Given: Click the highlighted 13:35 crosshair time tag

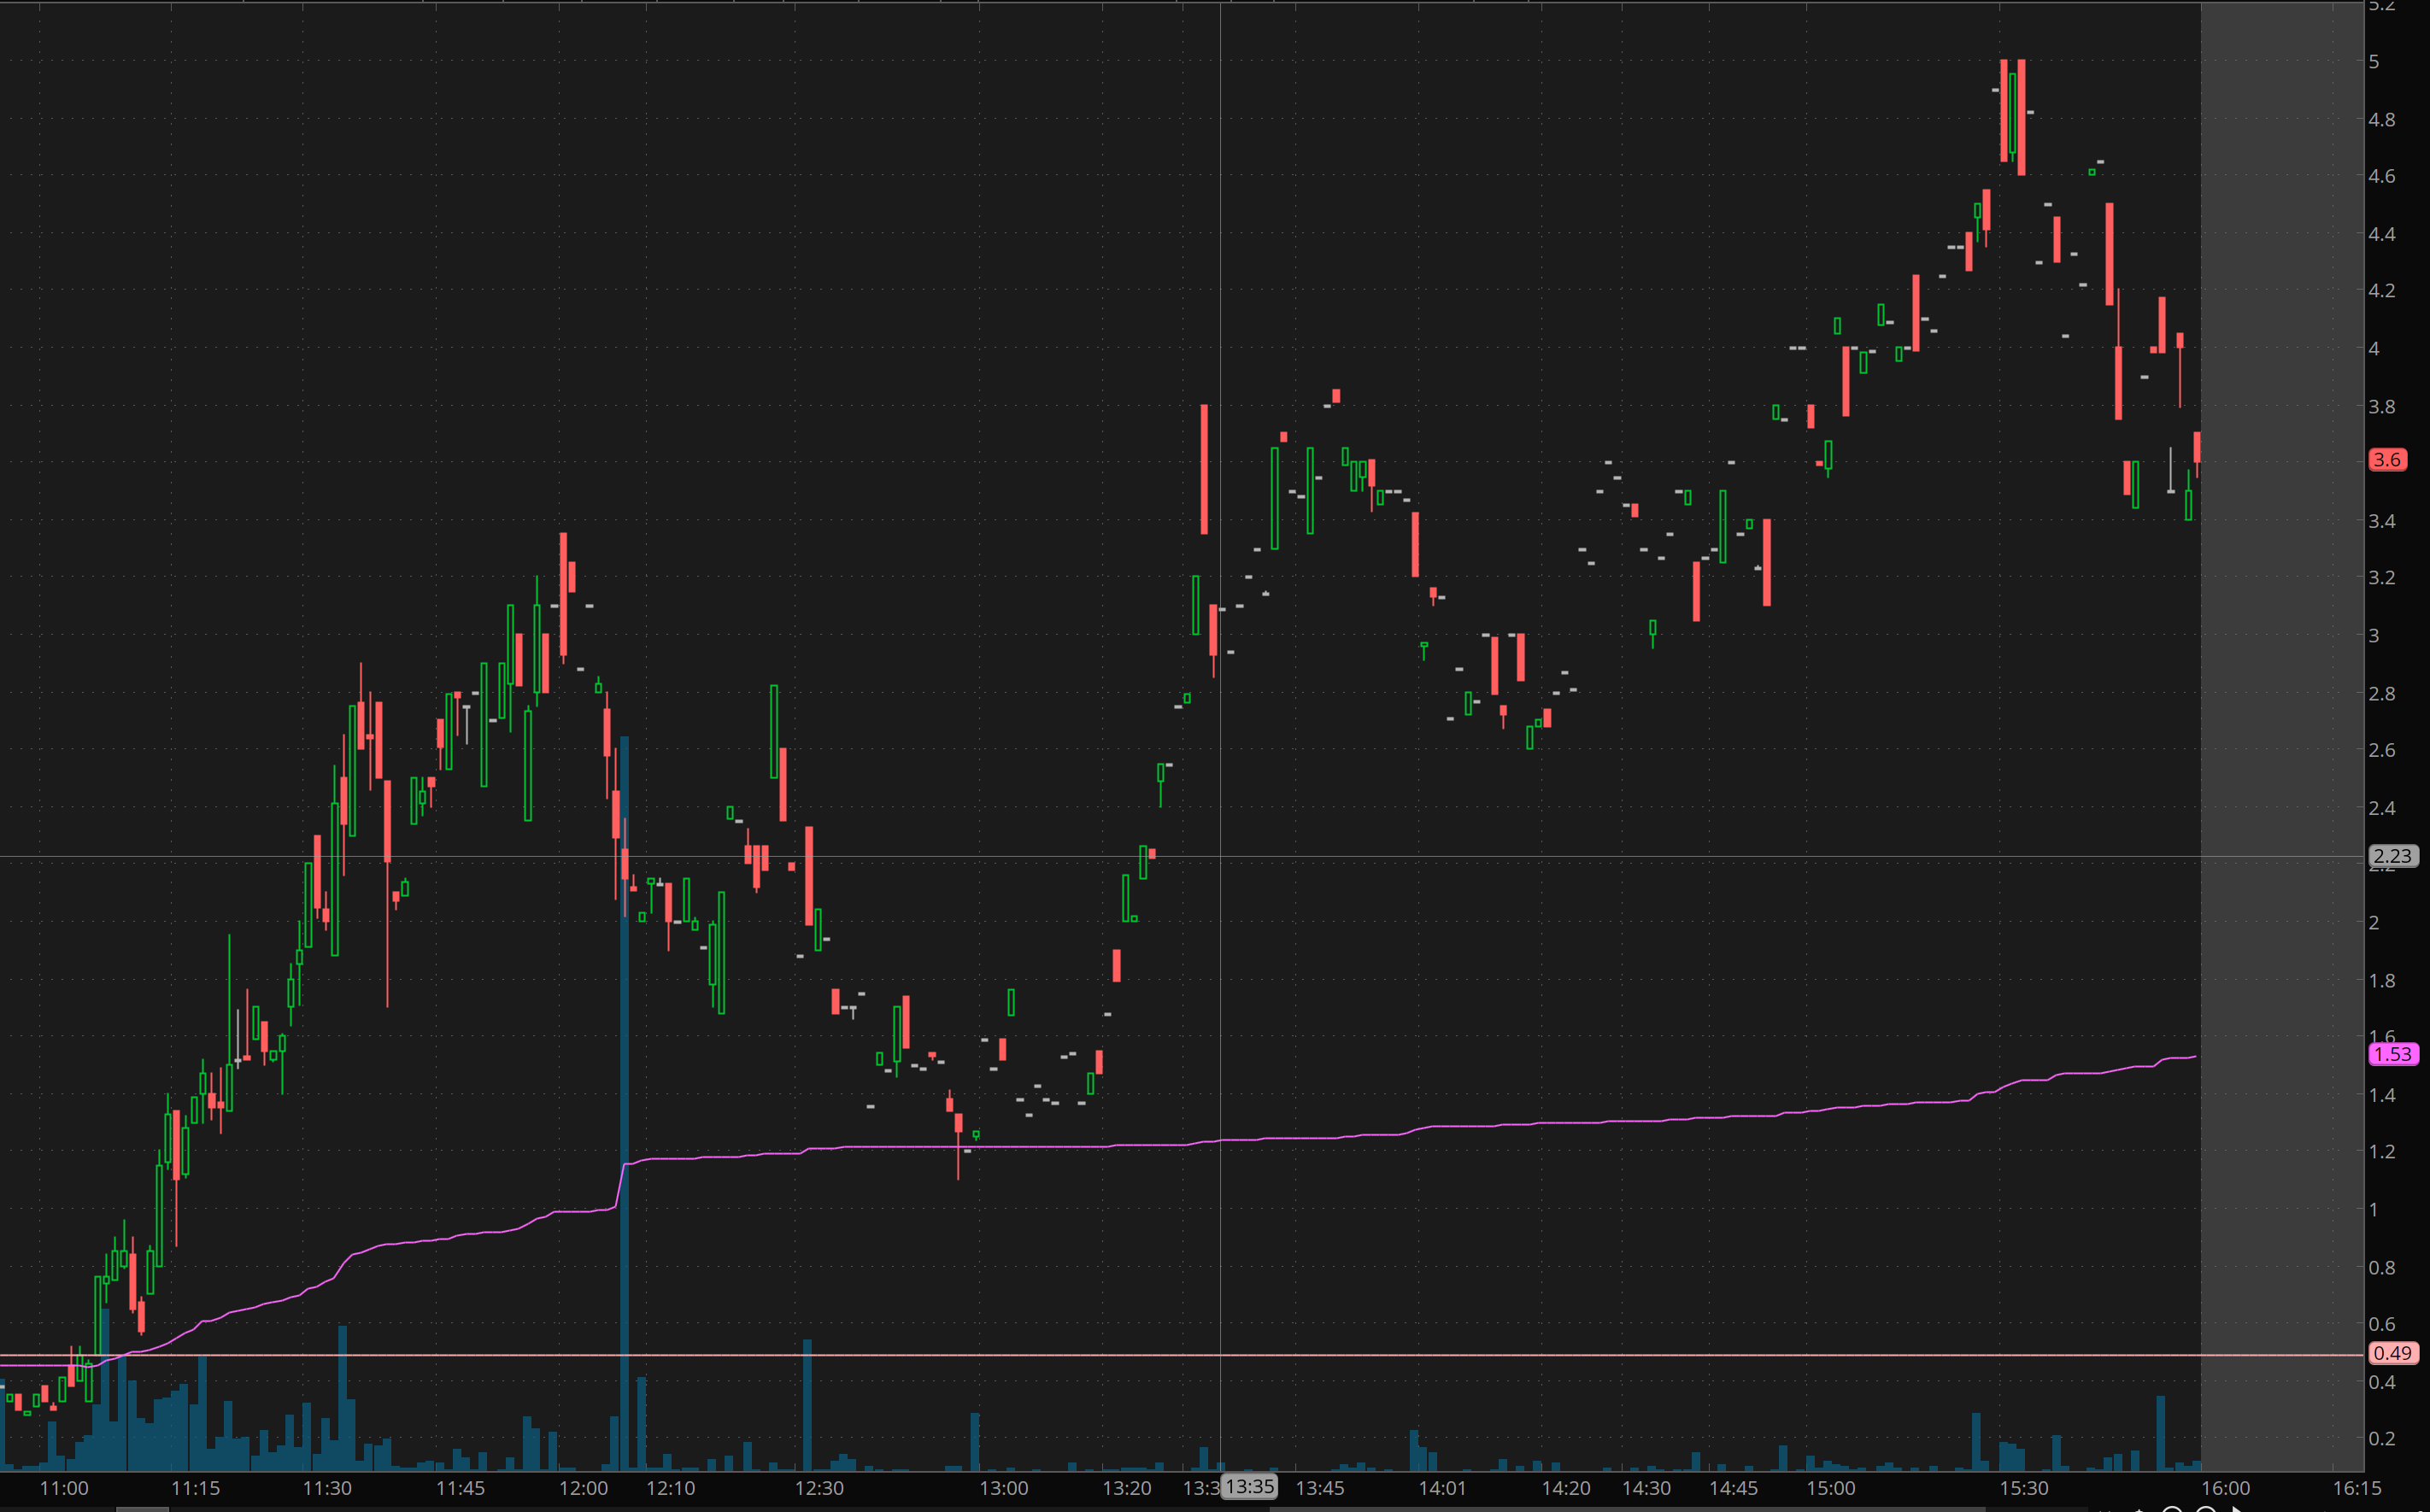Looking at the screenshot, I should [x=1250, y=1486].
